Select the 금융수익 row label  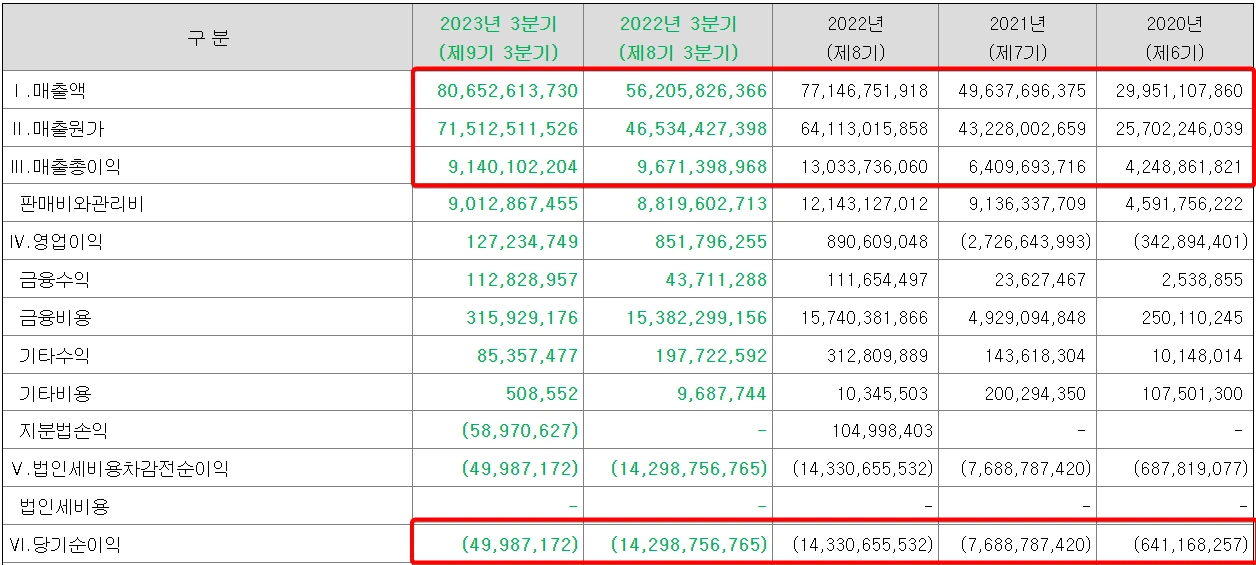point(55,280)
